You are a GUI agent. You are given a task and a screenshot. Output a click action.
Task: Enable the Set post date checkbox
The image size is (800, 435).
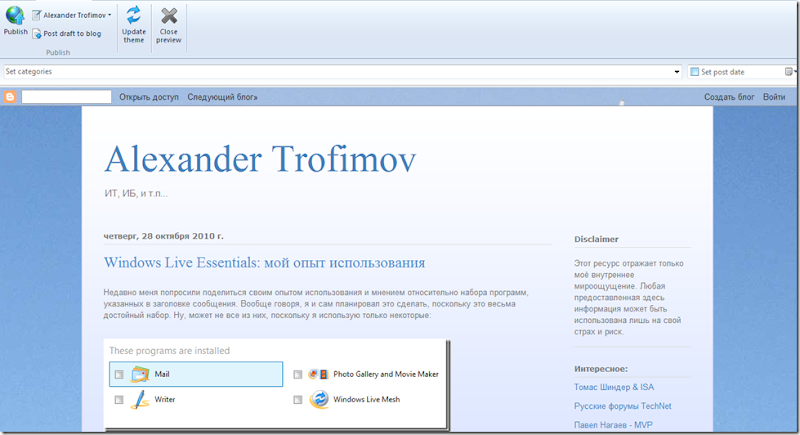[x=694, y=72]
